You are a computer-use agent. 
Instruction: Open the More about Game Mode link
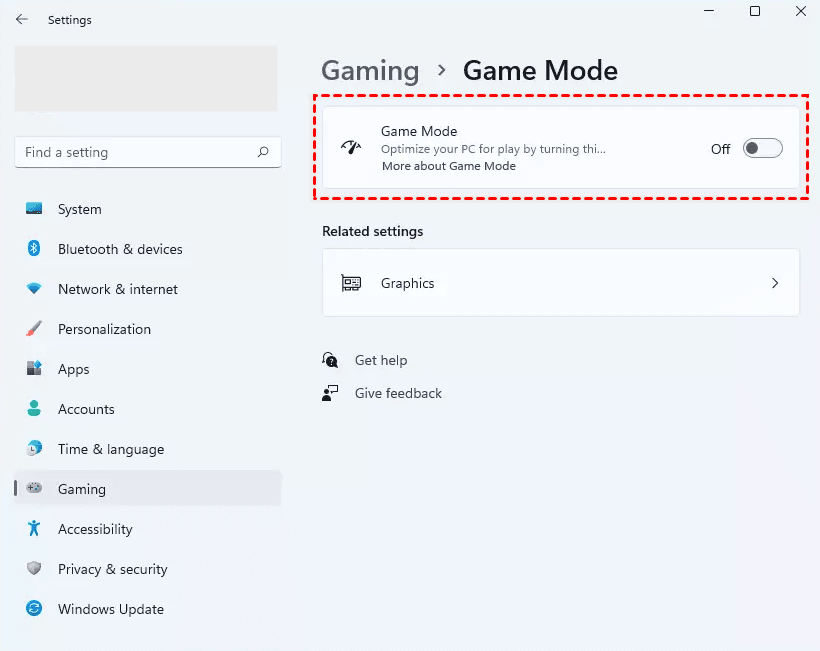[x=448, y=166]
